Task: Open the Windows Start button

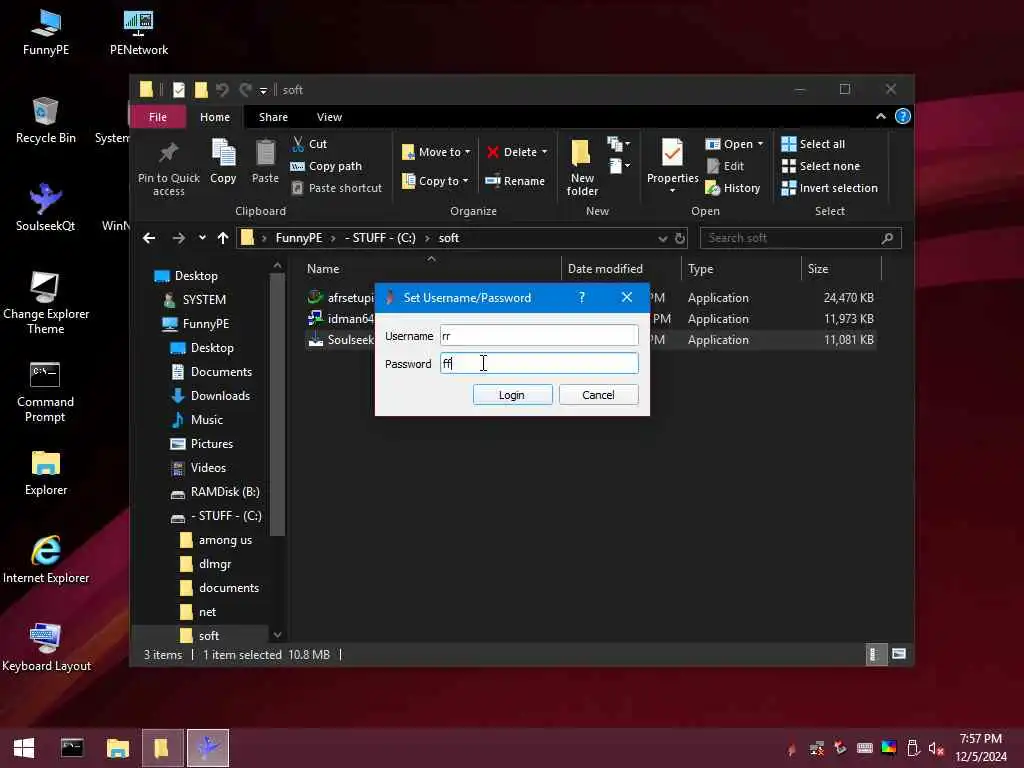Action: [24, 748]
